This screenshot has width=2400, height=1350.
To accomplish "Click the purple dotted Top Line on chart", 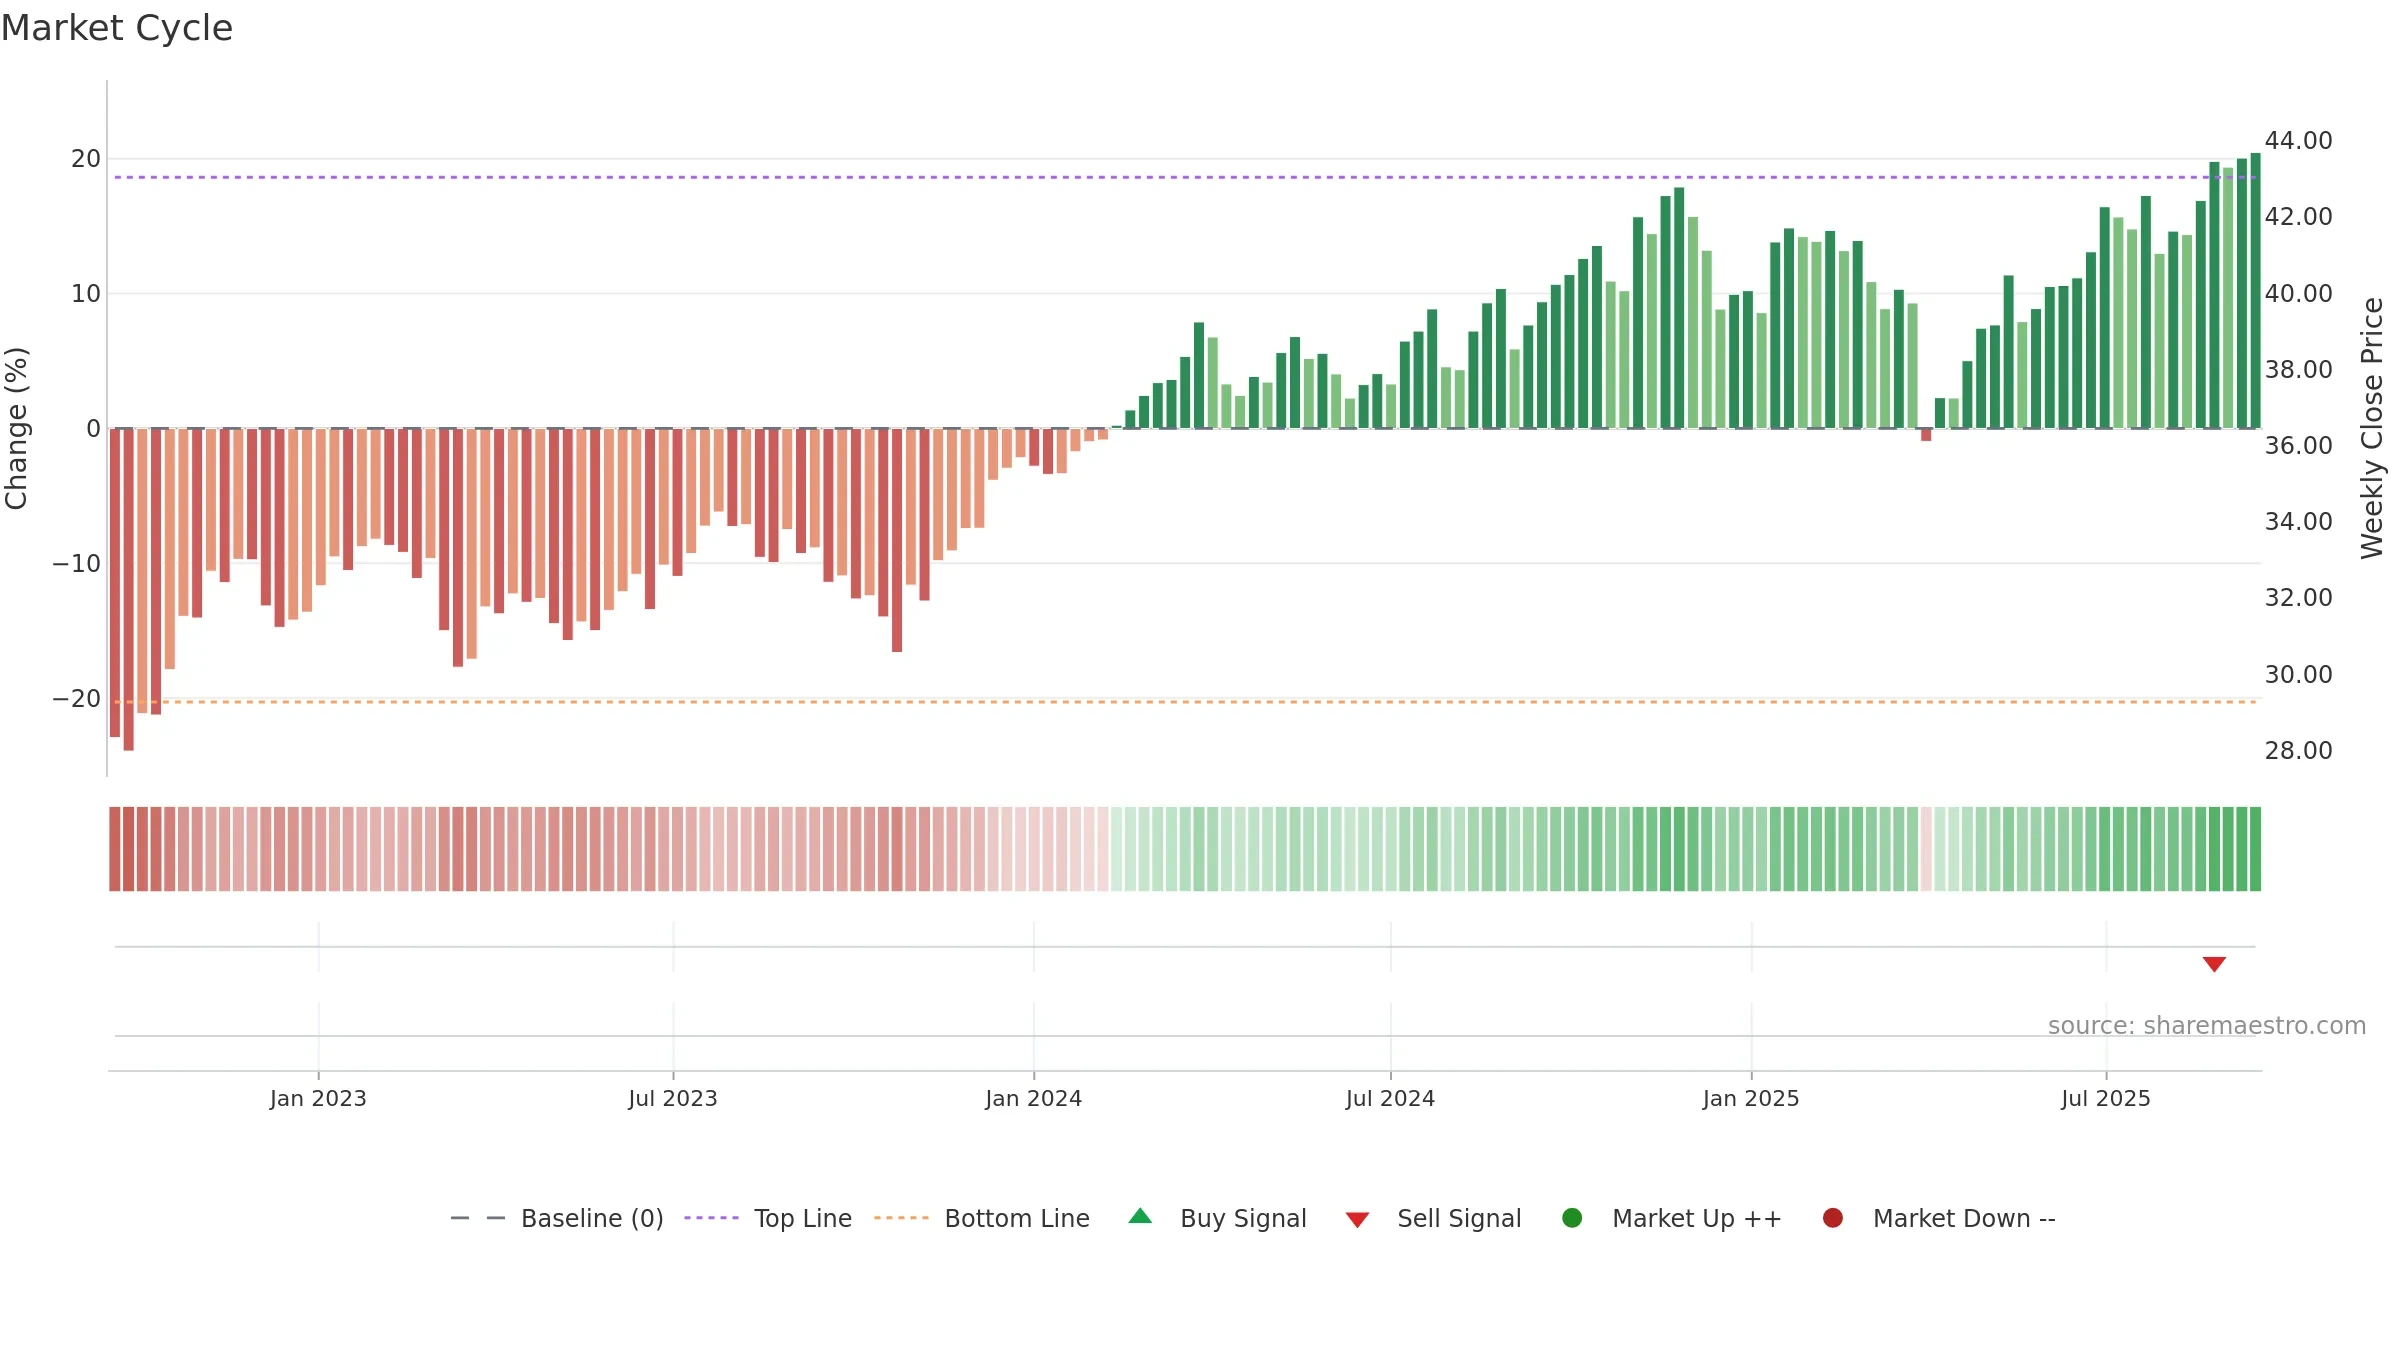I will click(1185, 177).
